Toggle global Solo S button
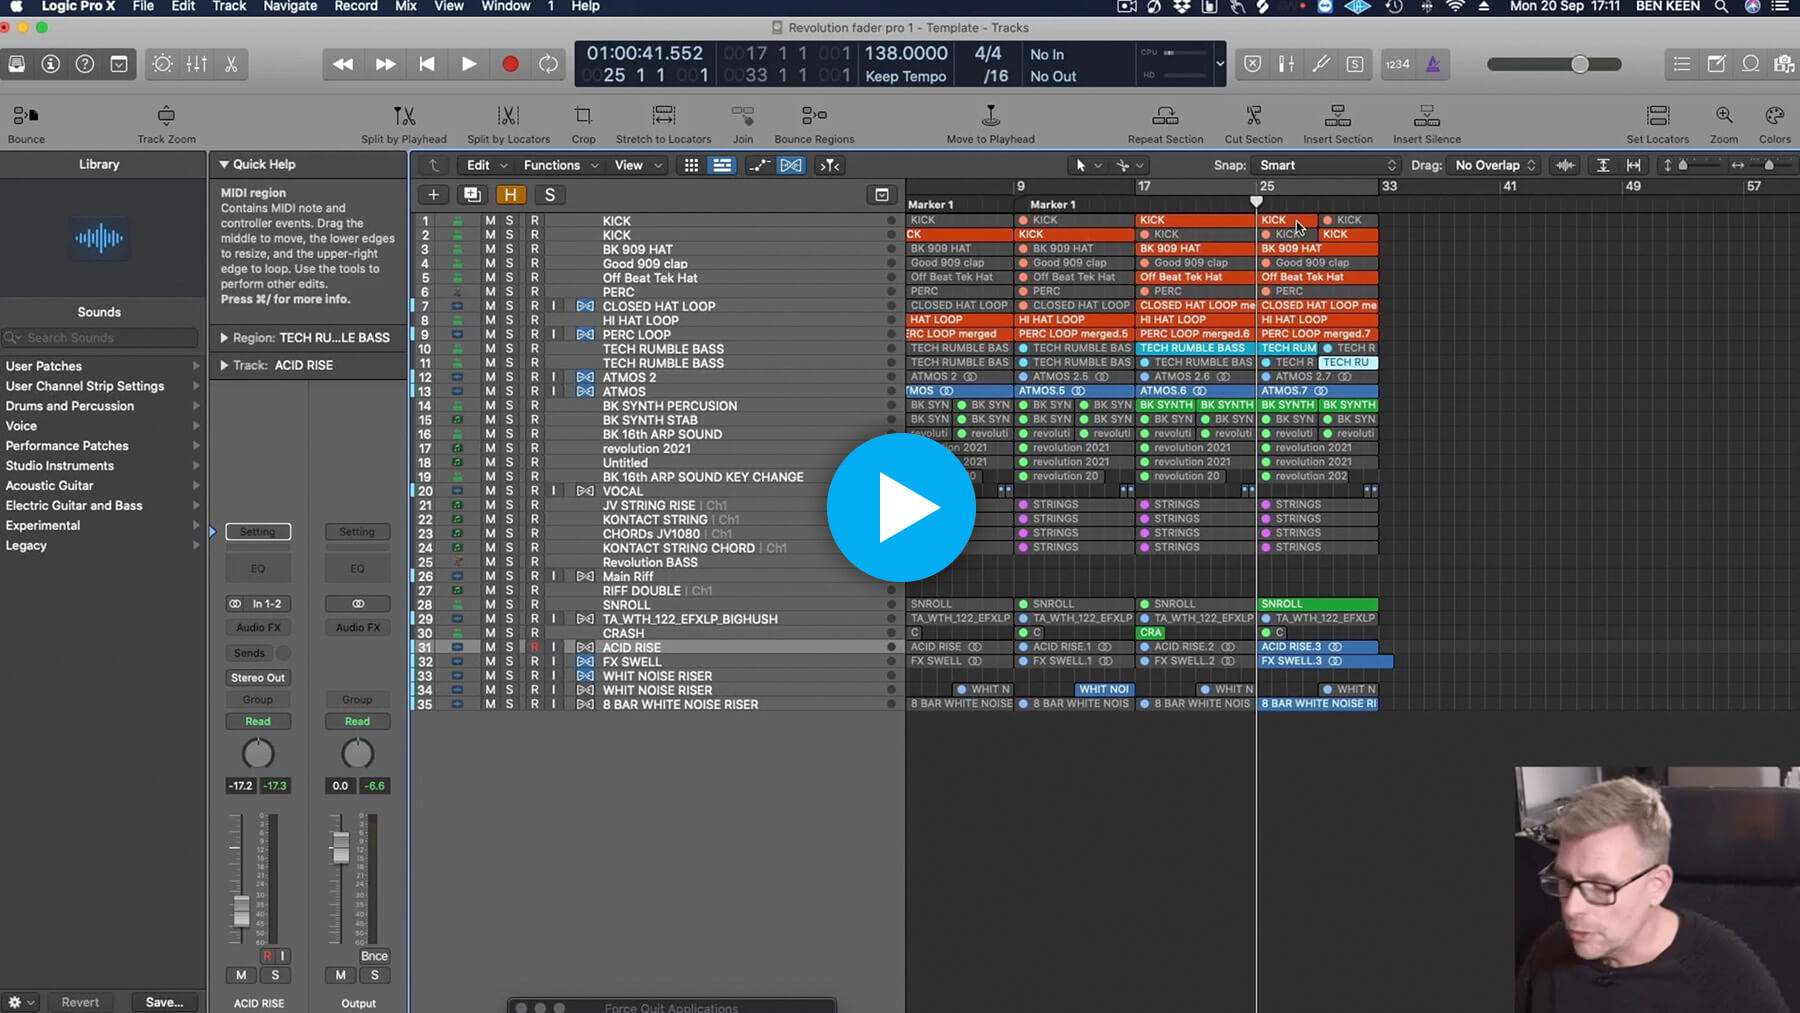 click(x=549, y=195)
